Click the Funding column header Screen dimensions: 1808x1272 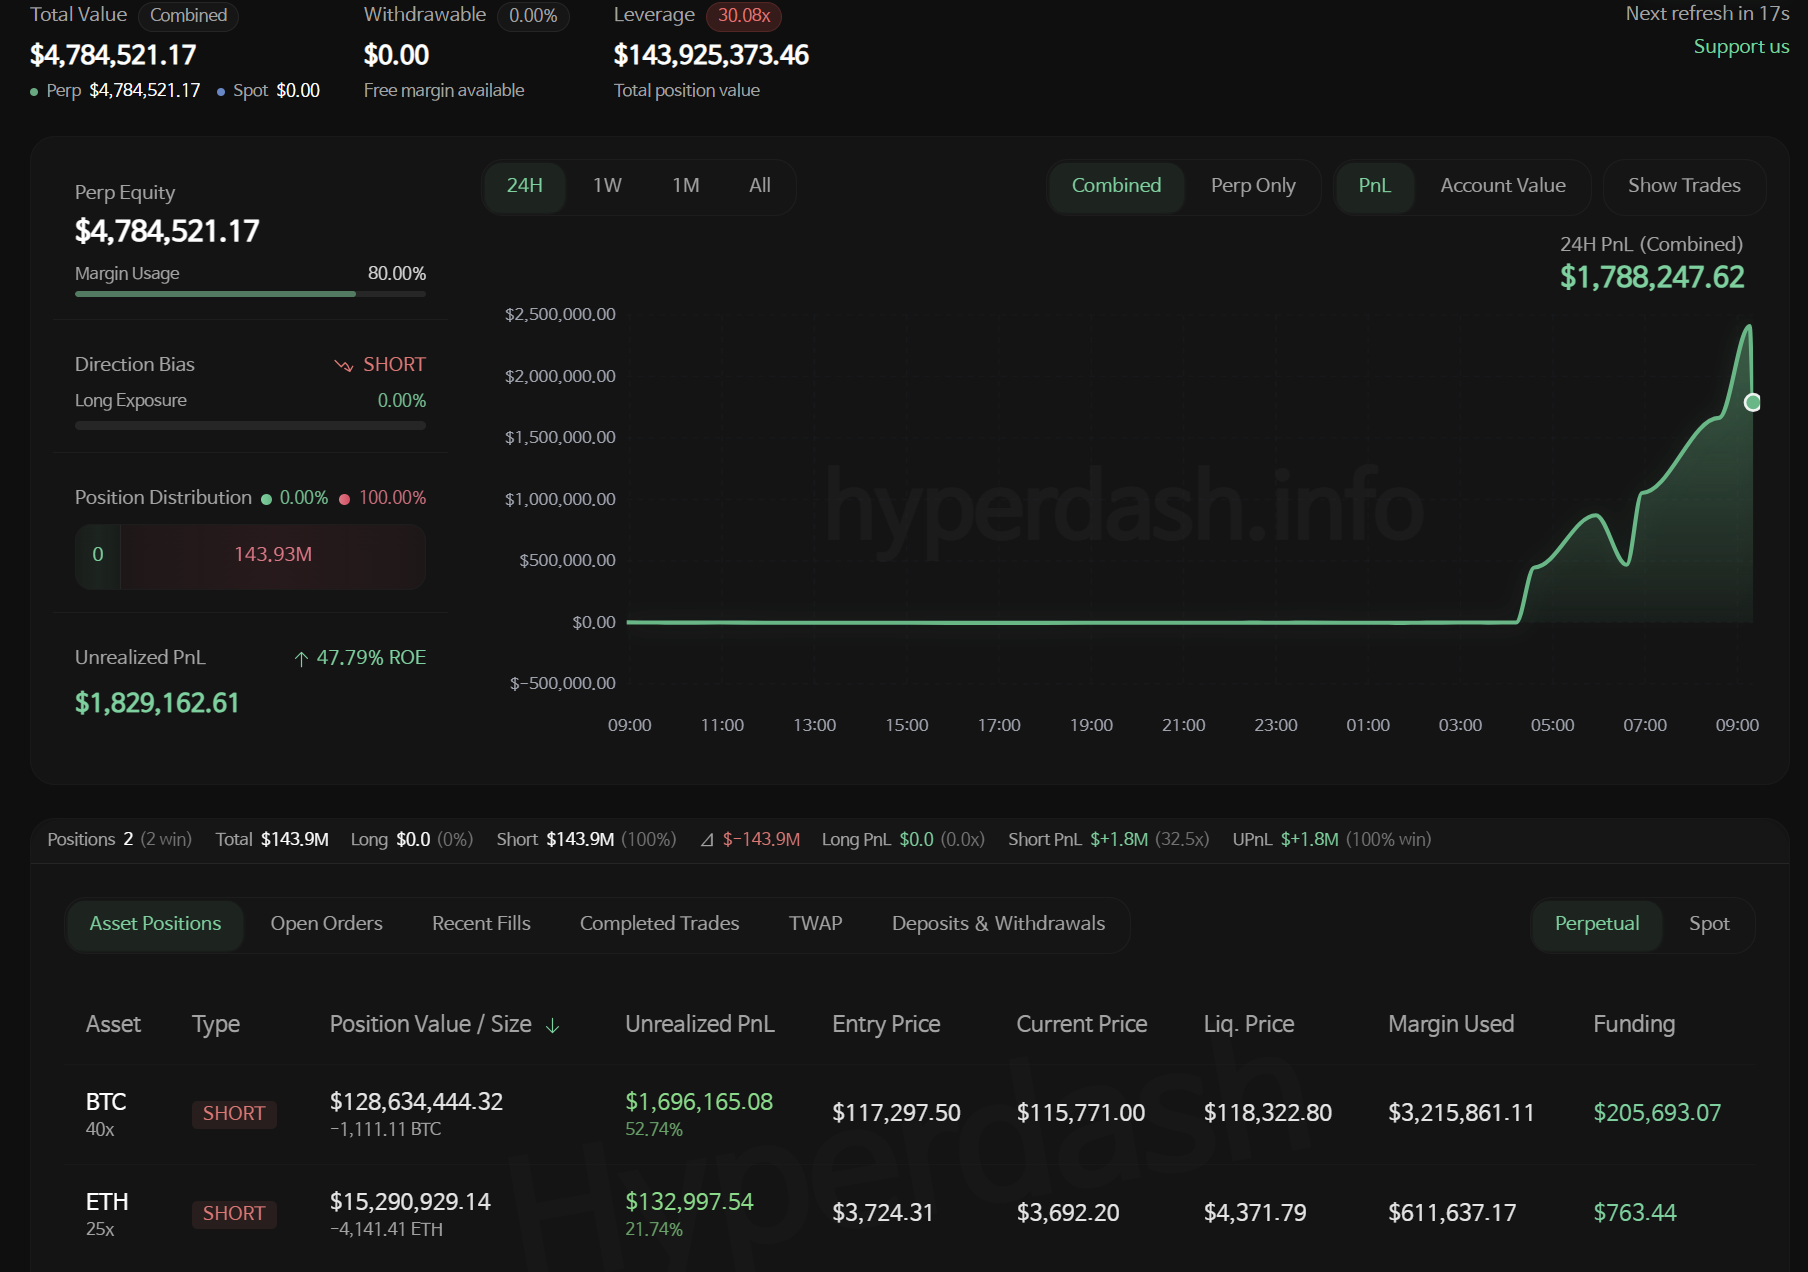pos(1634,1025)
